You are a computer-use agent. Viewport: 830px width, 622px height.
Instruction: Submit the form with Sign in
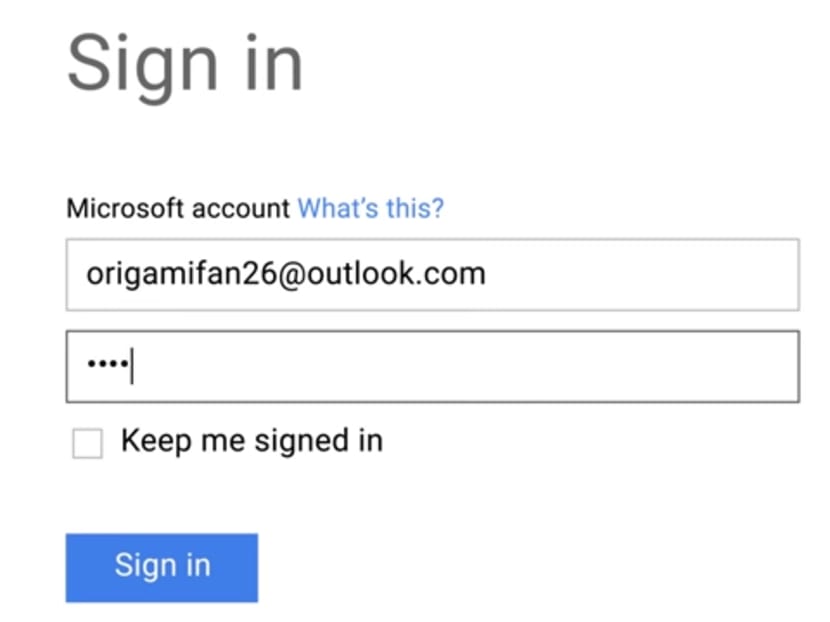162,567
